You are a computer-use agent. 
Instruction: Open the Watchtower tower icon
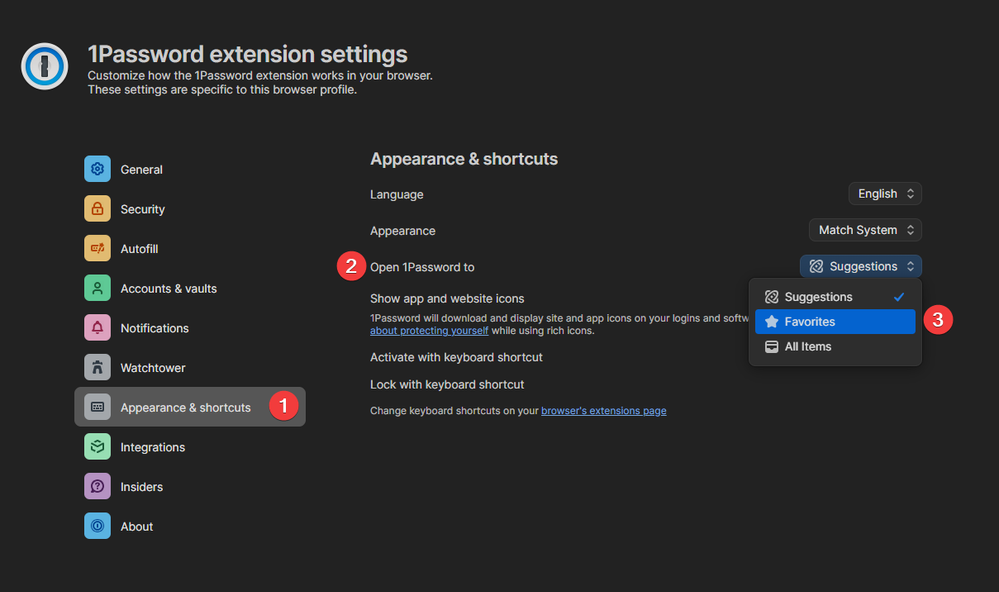pyautogui.click(x=97, y=368)
